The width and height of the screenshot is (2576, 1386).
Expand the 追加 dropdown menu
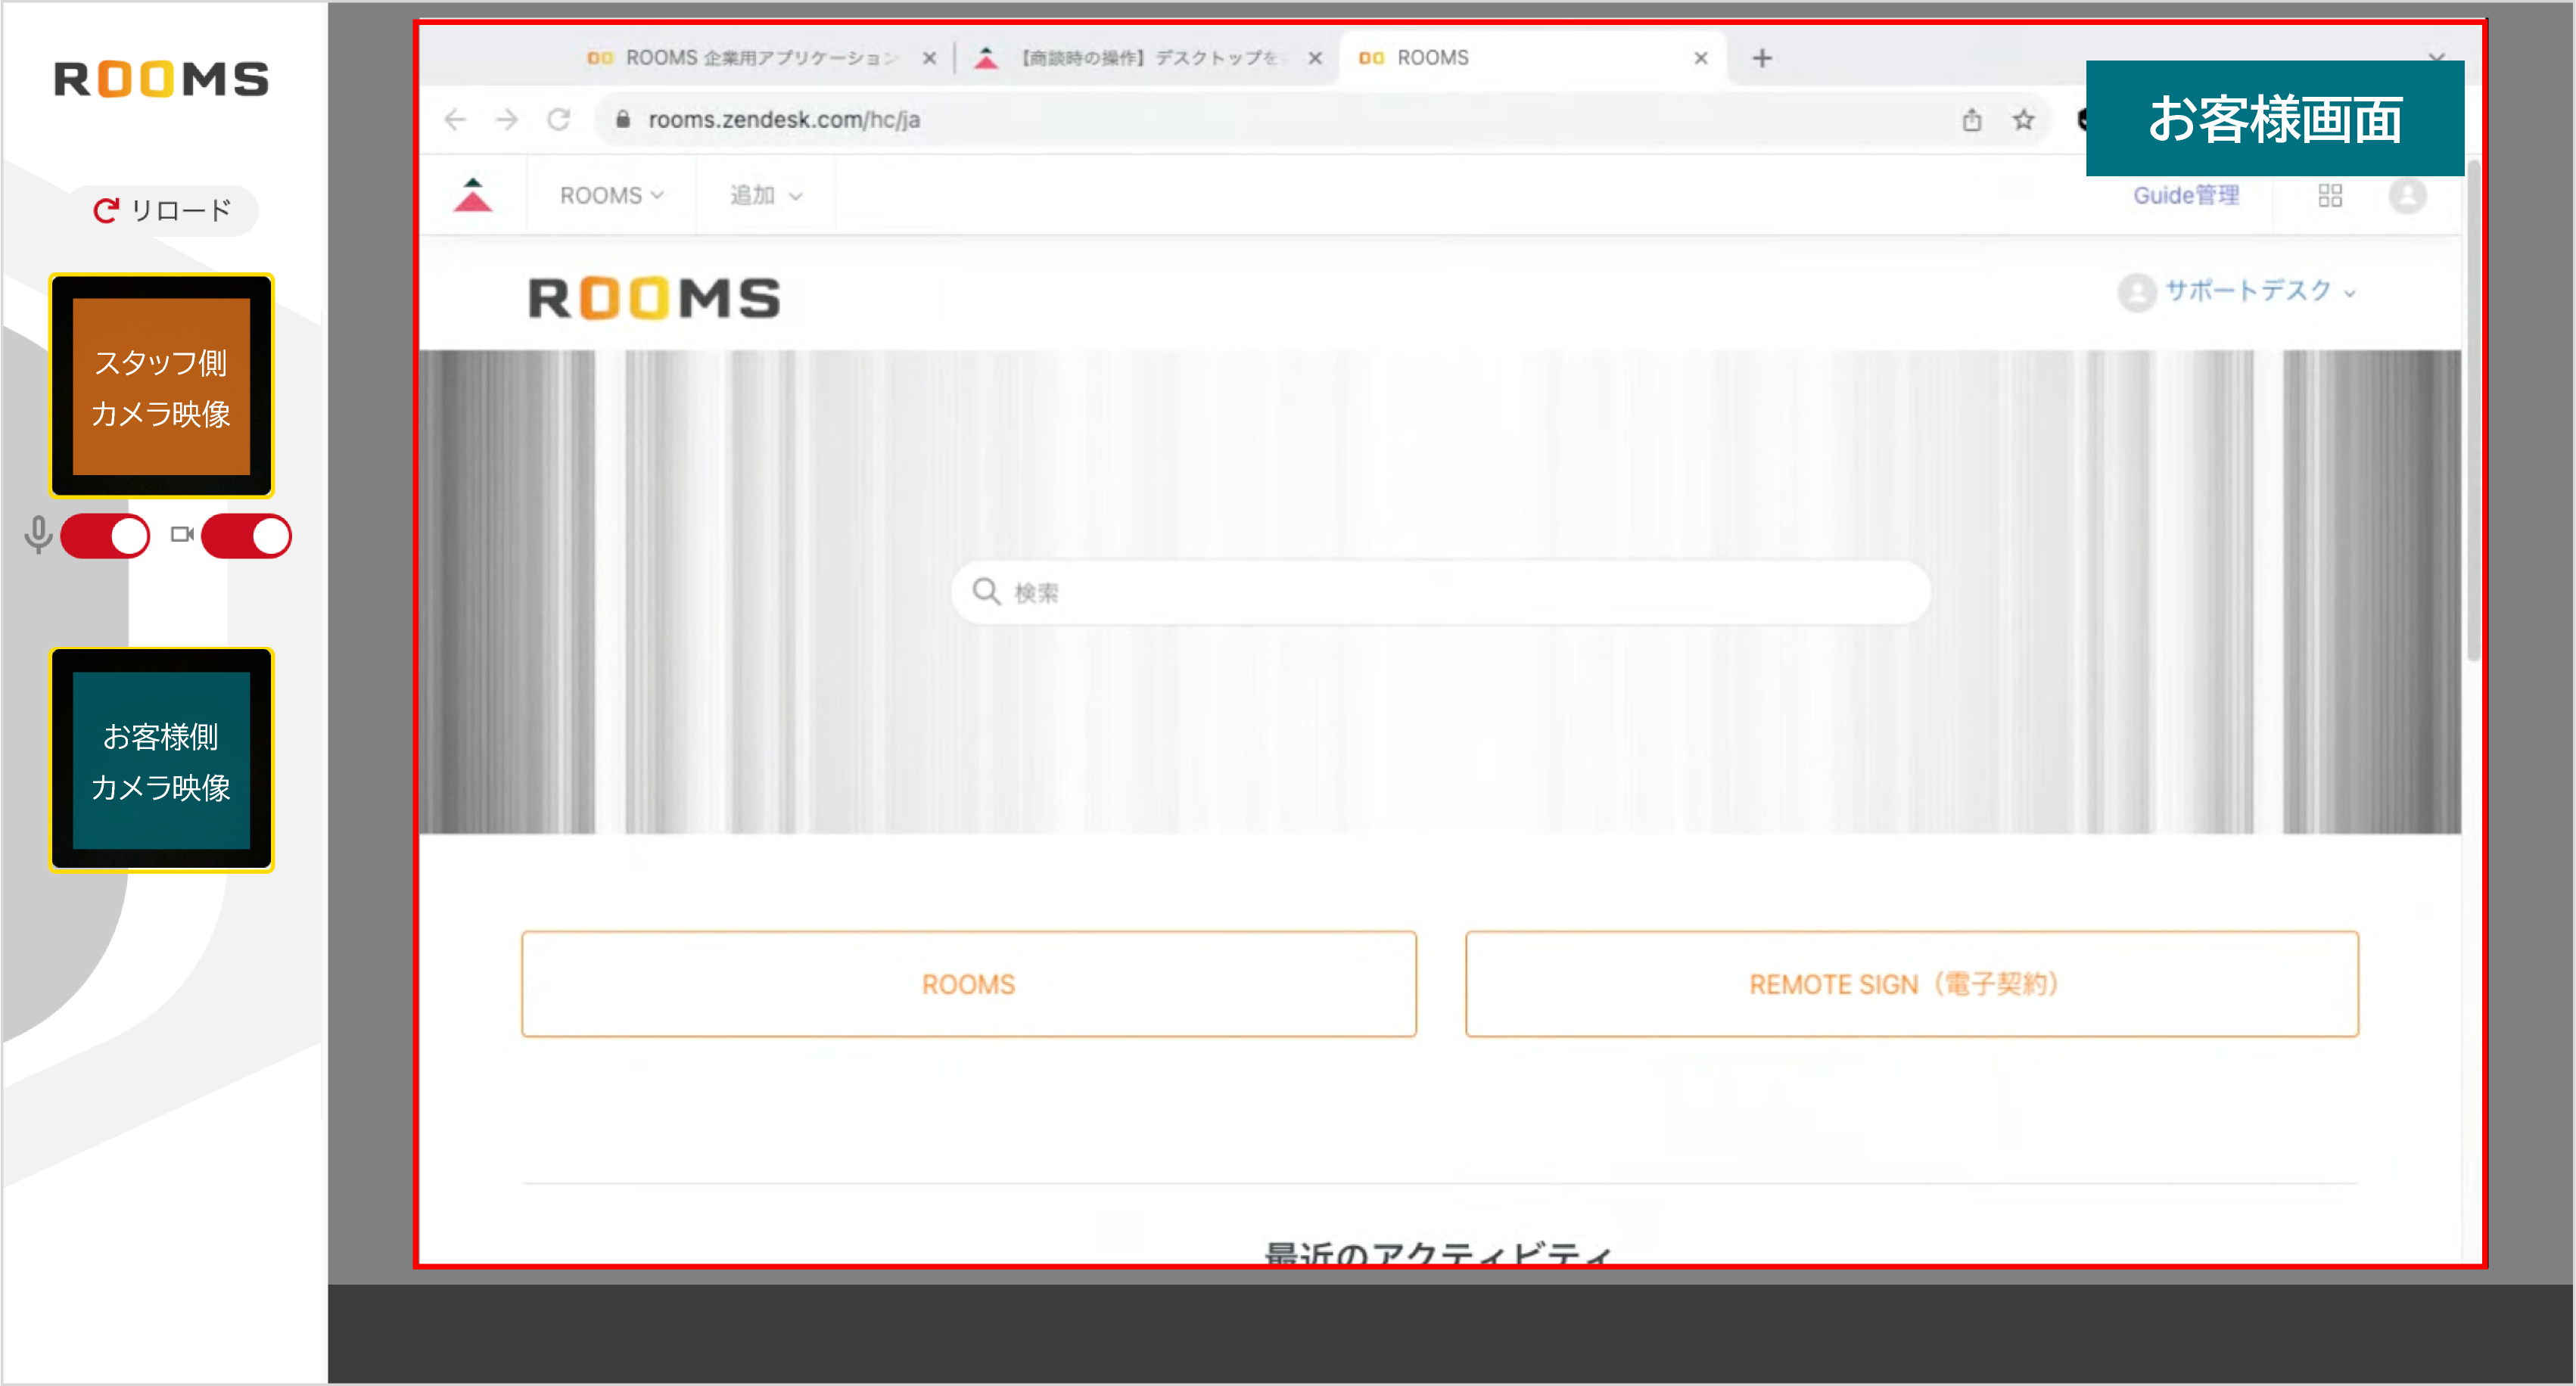pyautogui.click(x=765, y=195)
